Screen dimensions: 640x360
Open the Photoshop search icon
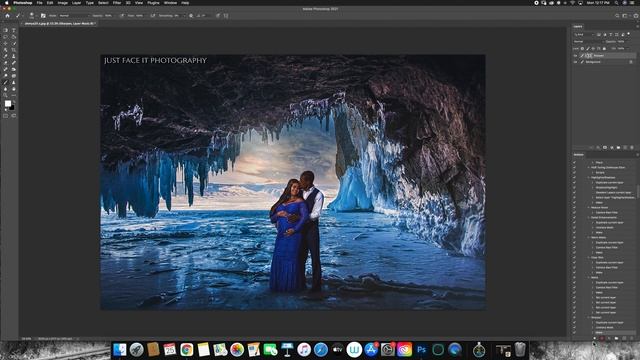point(617,16)
